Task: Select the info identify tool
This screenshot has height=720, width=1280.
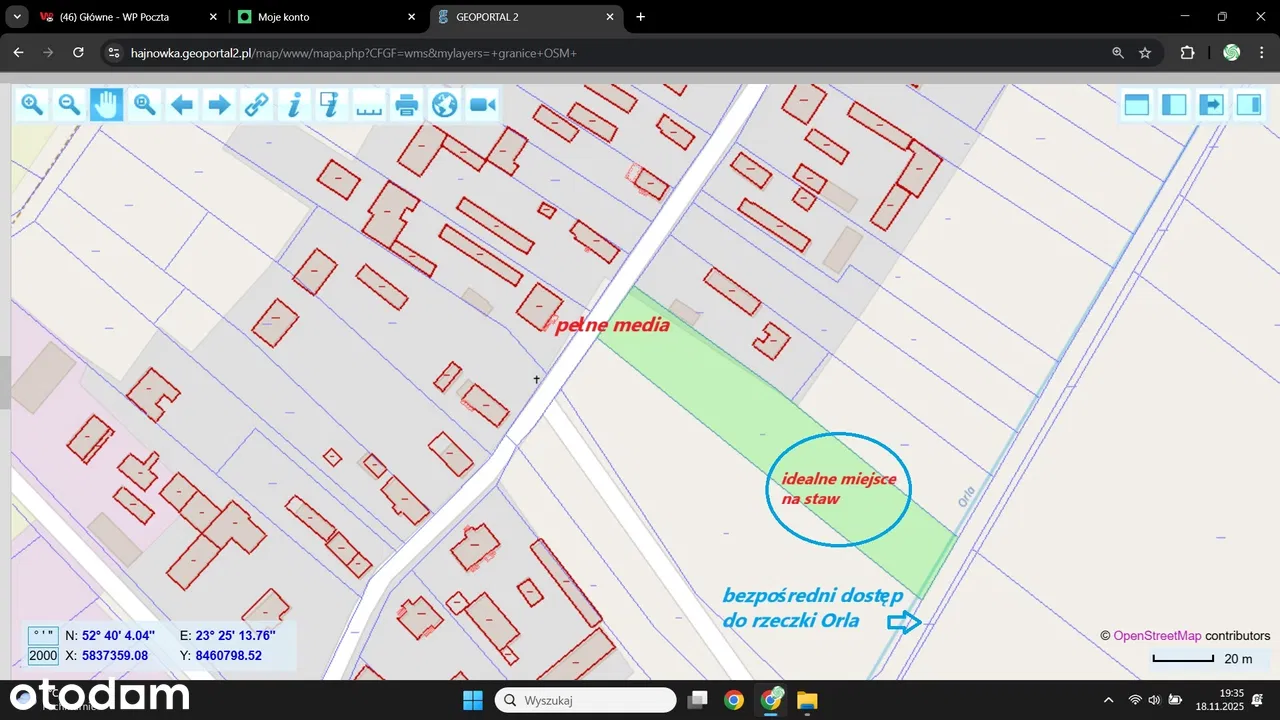Action: coord(294,105)
